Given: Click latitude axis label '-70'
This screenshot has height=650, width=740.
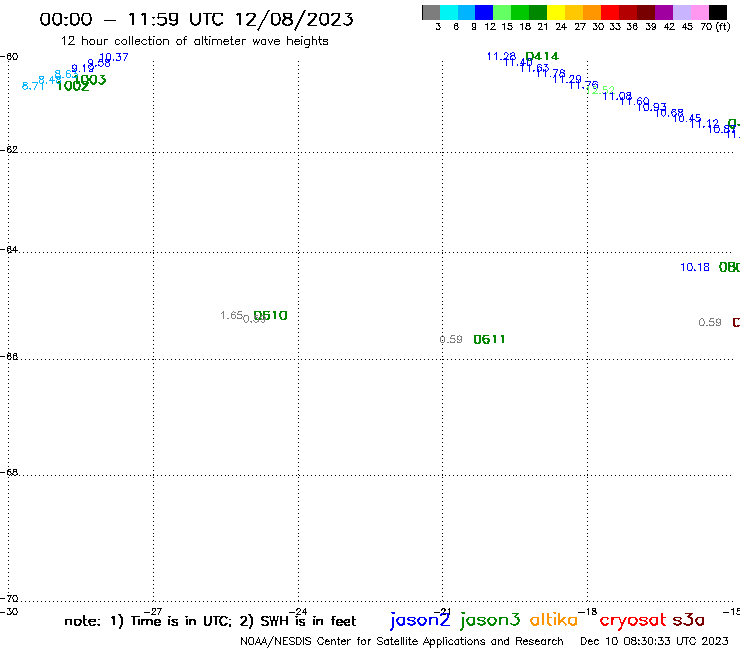Looking at the screenshot, I should (x=9, y=599).
